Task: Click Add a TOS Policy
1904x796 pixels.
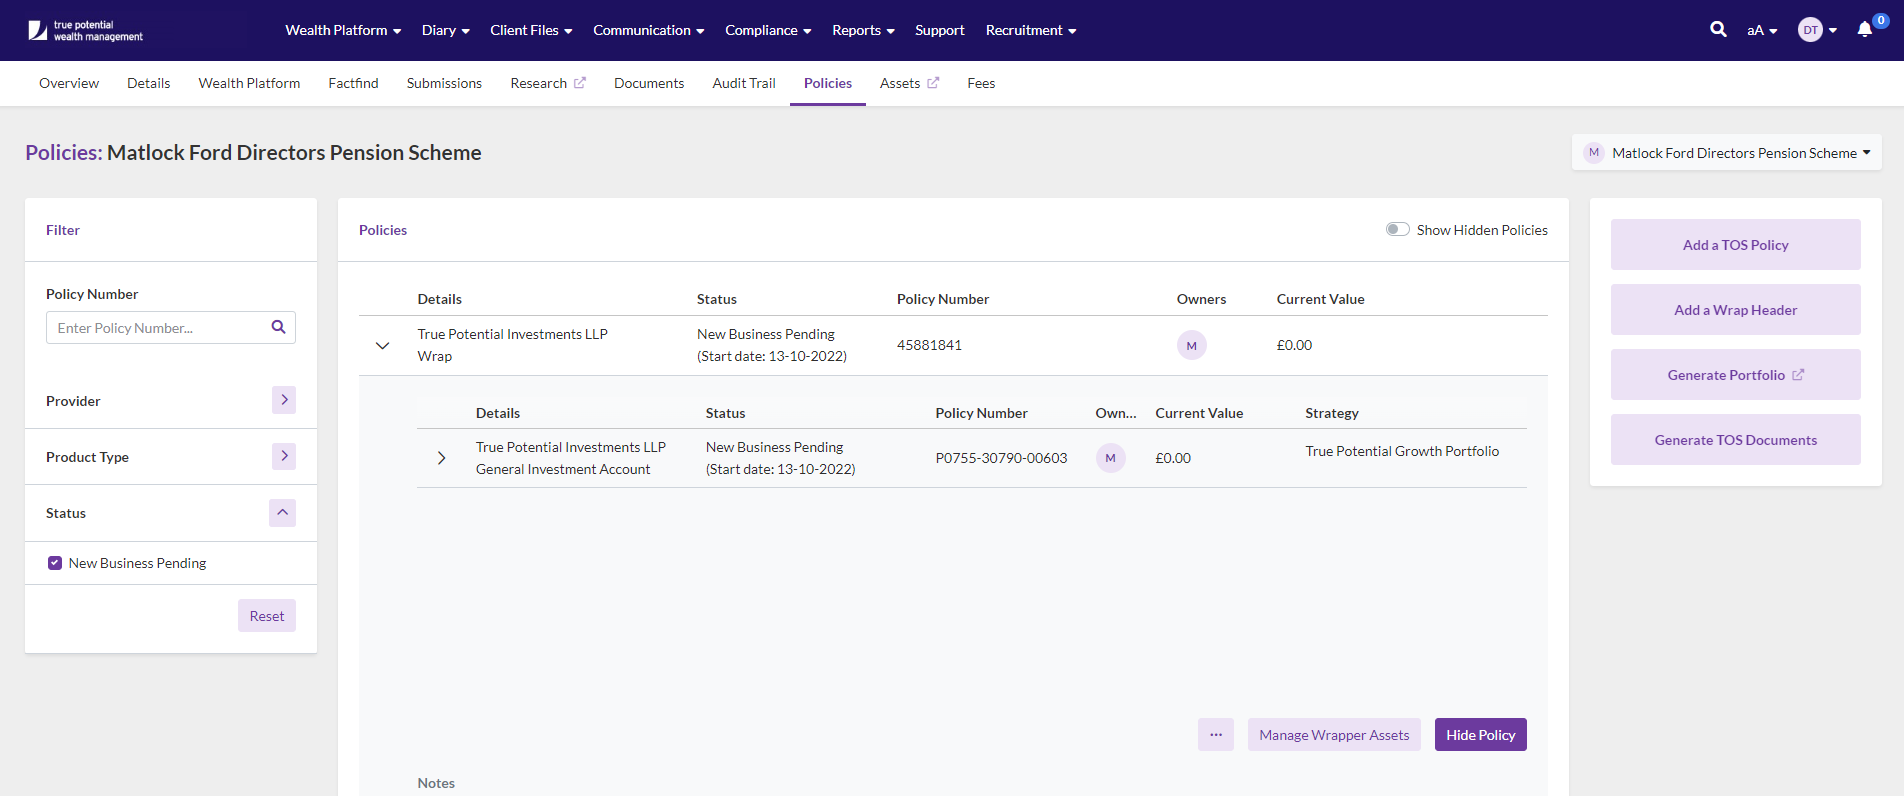Action: 1735,245
